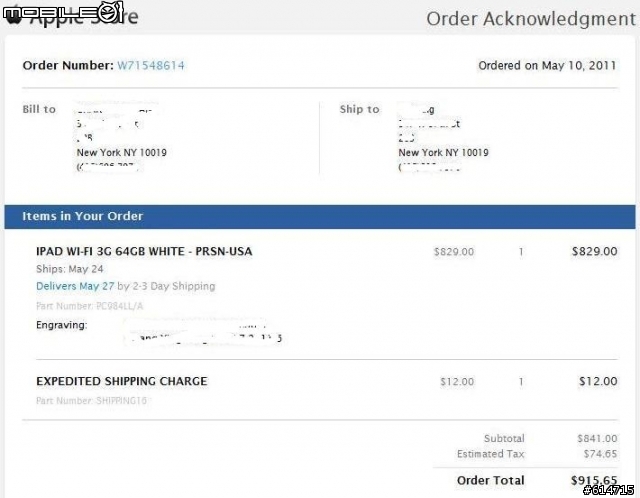Click the Order Acknowledgment heading
Screen dimensions: 640x498
click(531, 19)
